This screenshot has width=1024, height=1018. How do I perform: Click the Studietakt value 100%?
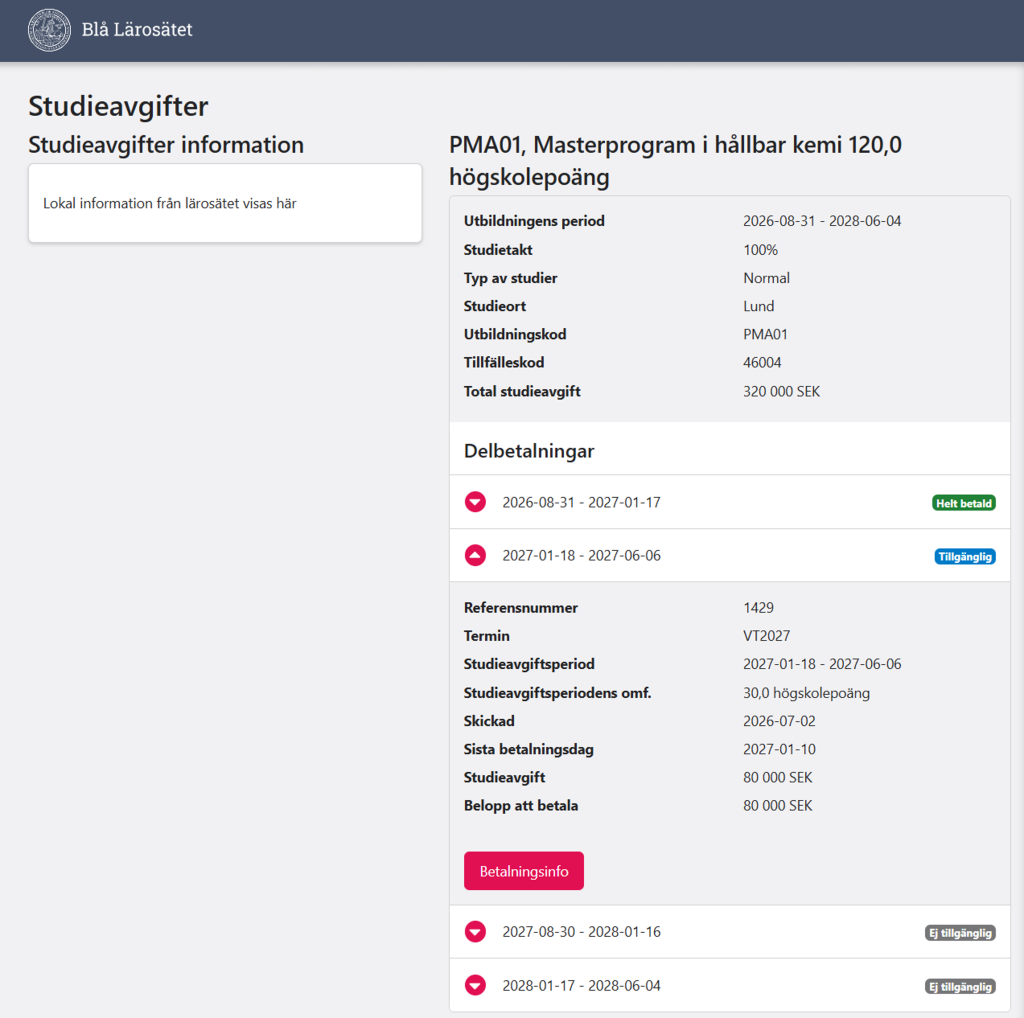(x=760, y=250)
